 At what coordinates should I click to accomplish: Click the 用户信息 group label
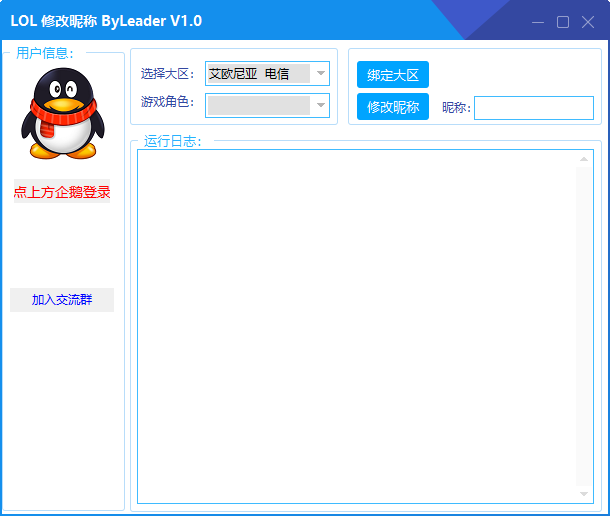(x=45, y=53)
